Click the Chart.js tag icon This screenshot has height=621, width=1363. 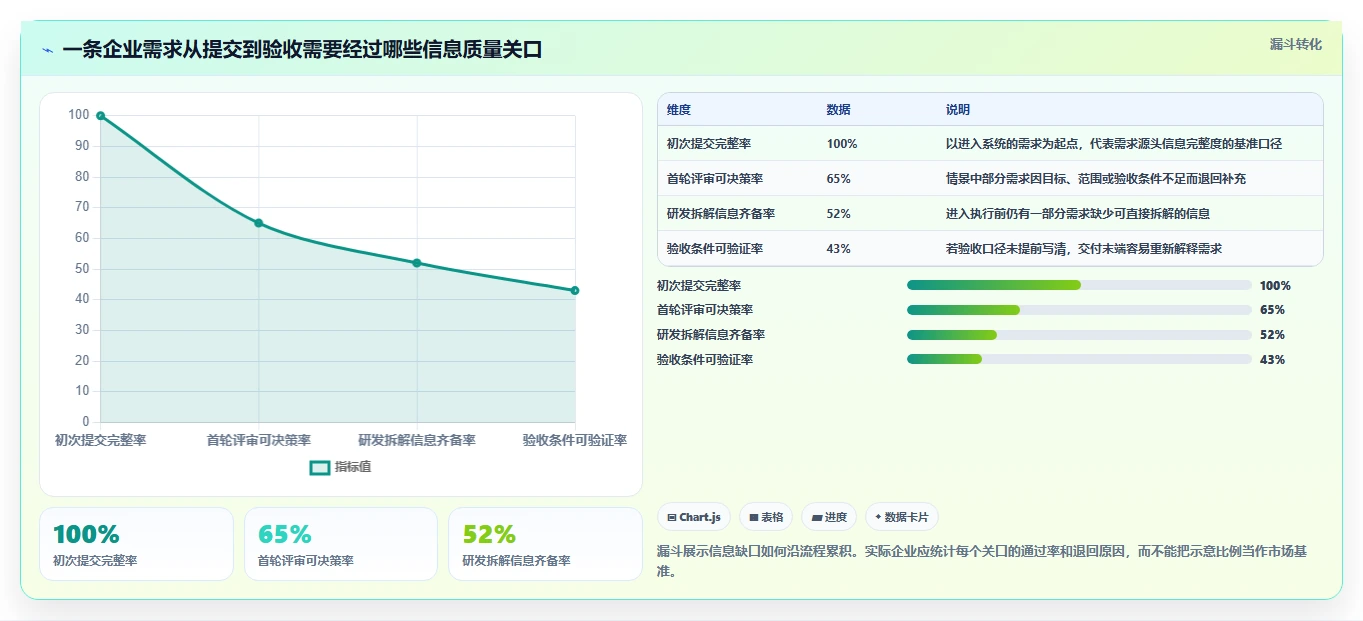672,518
